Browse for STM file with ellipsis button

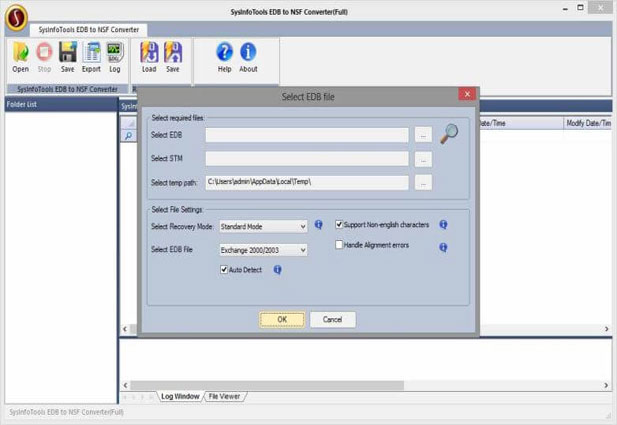(423, 159)
